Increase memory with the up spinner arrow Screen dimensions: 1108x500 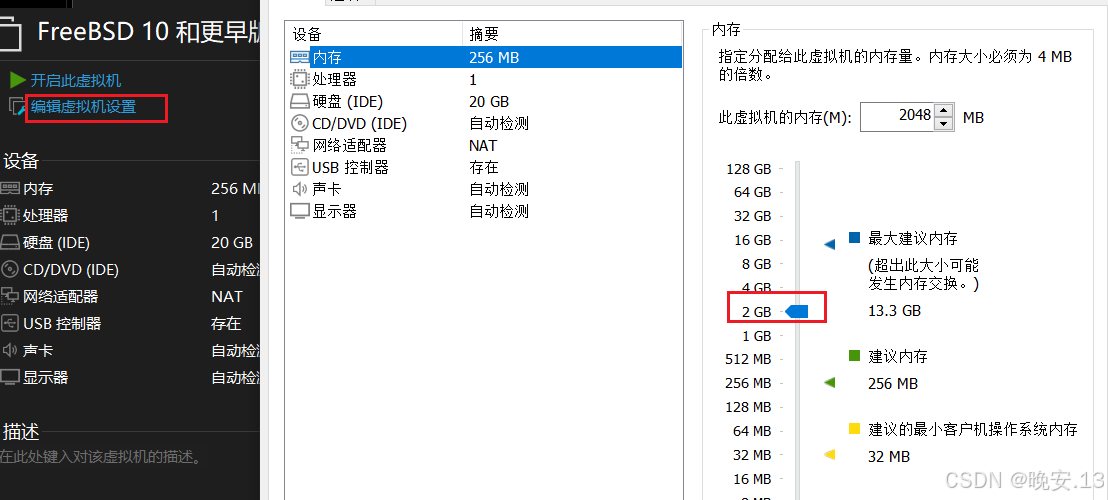pos(944,110)
